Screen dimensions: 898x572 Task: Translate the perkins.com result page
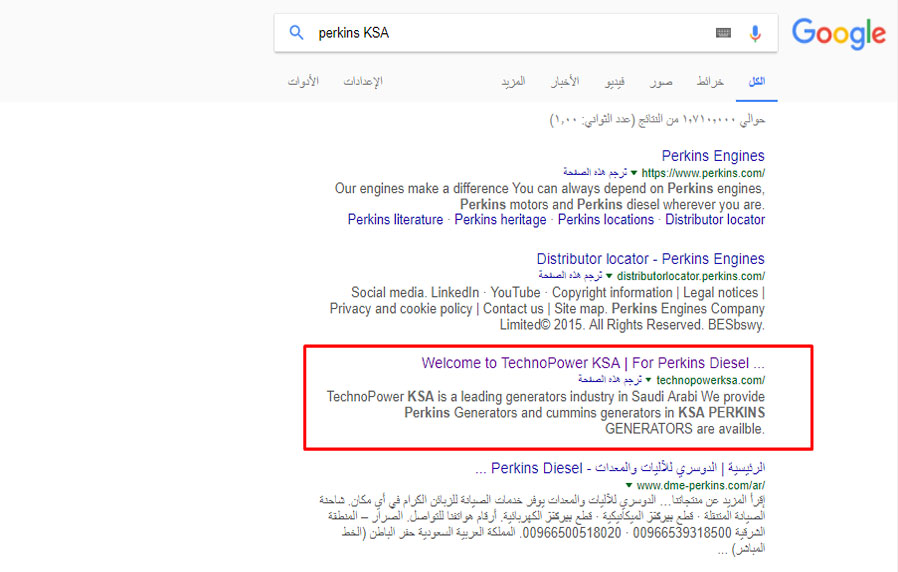pyautogui.click(x=595, y=172)
